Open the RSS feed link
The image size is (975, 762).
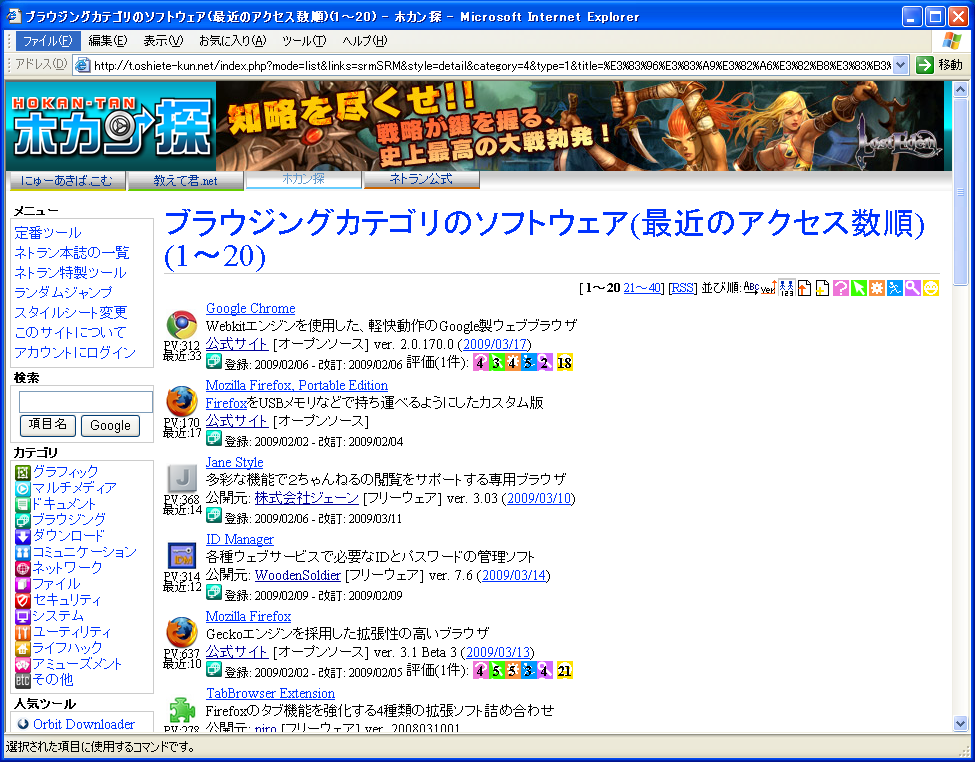(682, 288)
